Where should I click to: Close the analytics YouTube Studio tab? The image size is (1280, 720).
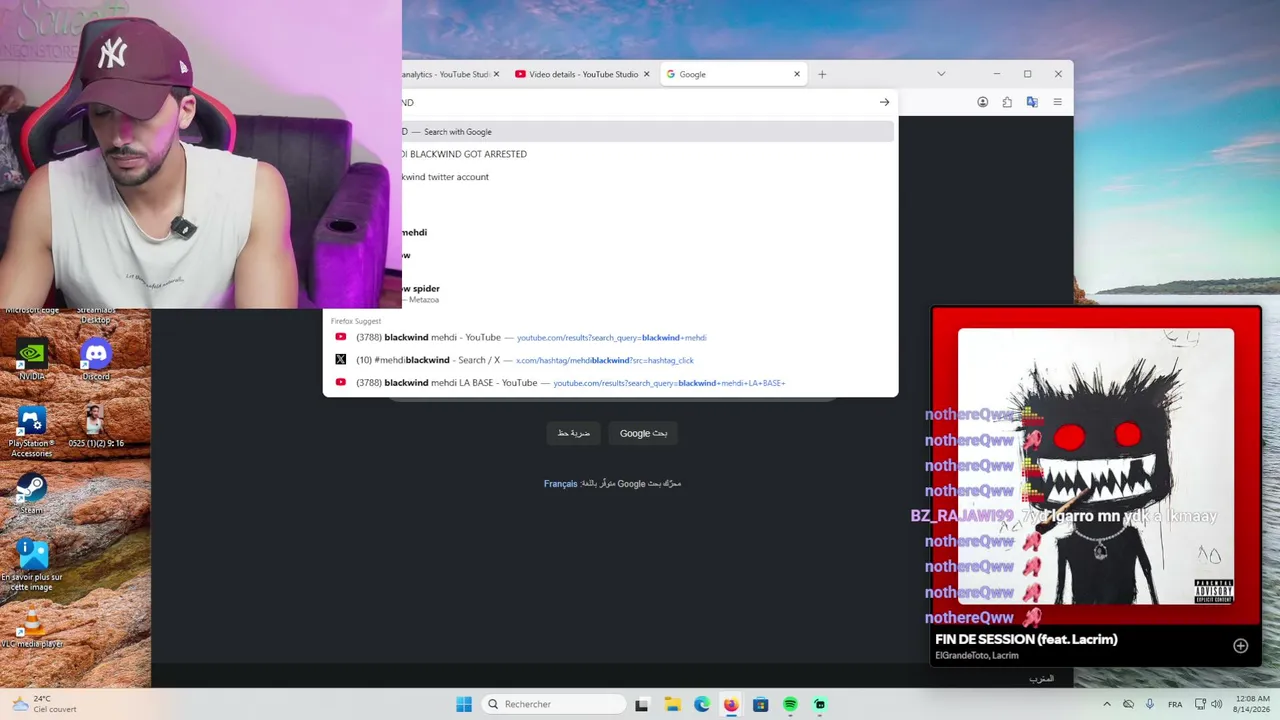tap(496, 74)
